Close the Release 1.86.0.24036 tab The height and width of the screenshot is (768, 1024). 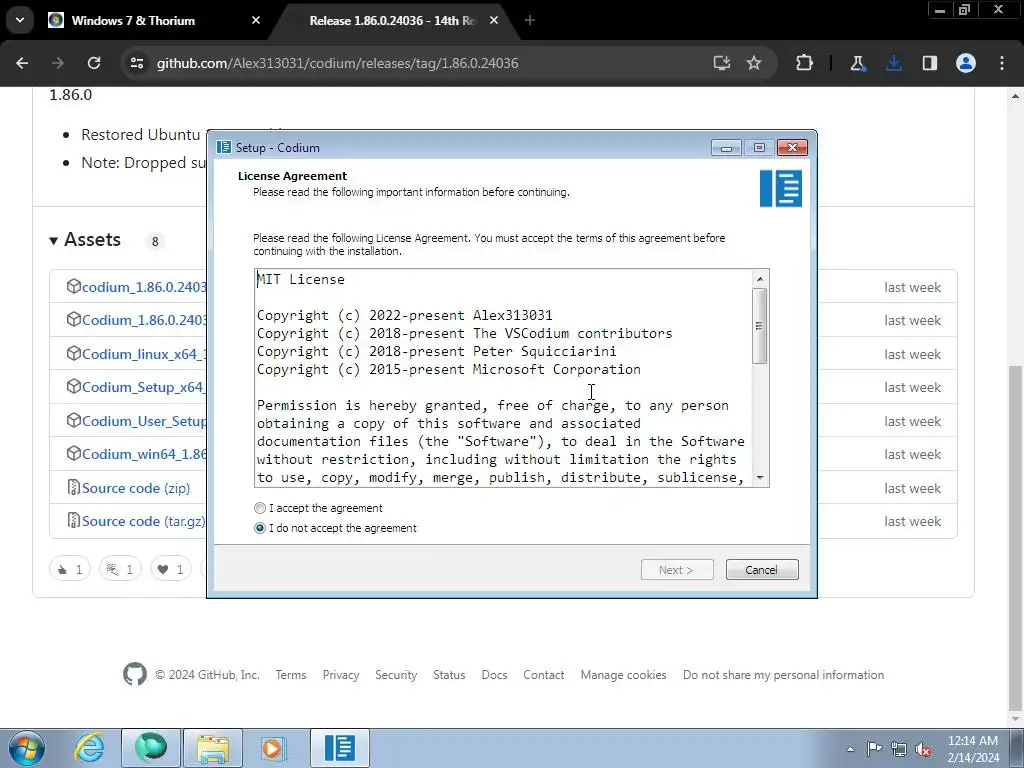coord(494,20)
